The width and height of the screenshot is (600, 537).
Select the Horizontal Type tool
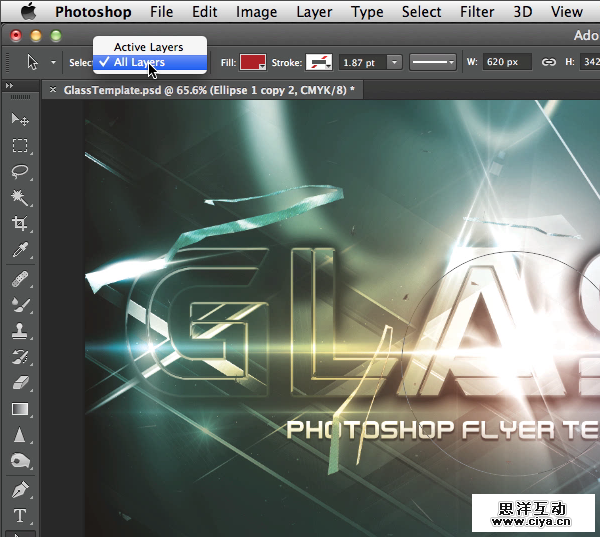[20, 516]
